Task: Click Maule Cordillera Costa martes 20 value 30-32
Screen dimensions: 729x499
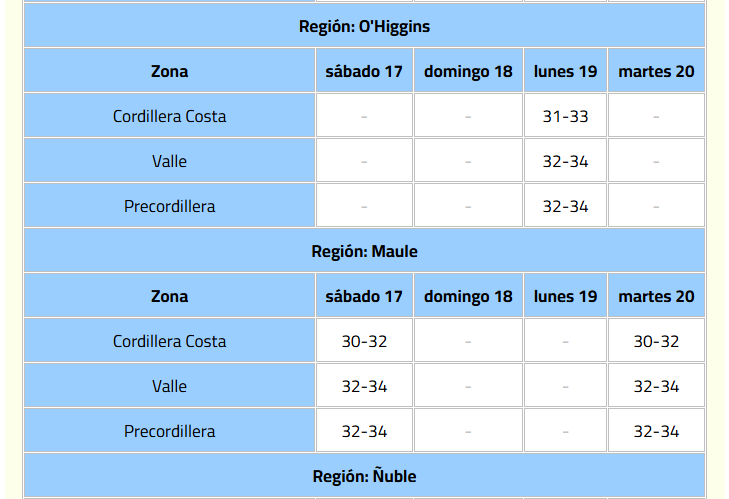Action: pos(656,341)
